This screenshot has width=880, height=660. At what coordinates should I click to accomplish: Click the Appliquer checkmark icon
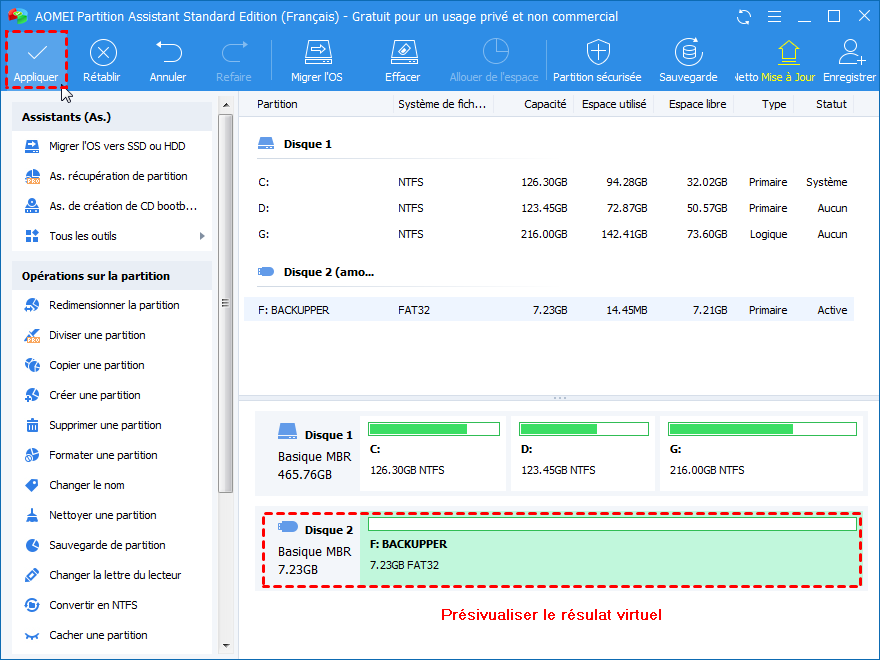pyautogui.click(x=37, y=53)
